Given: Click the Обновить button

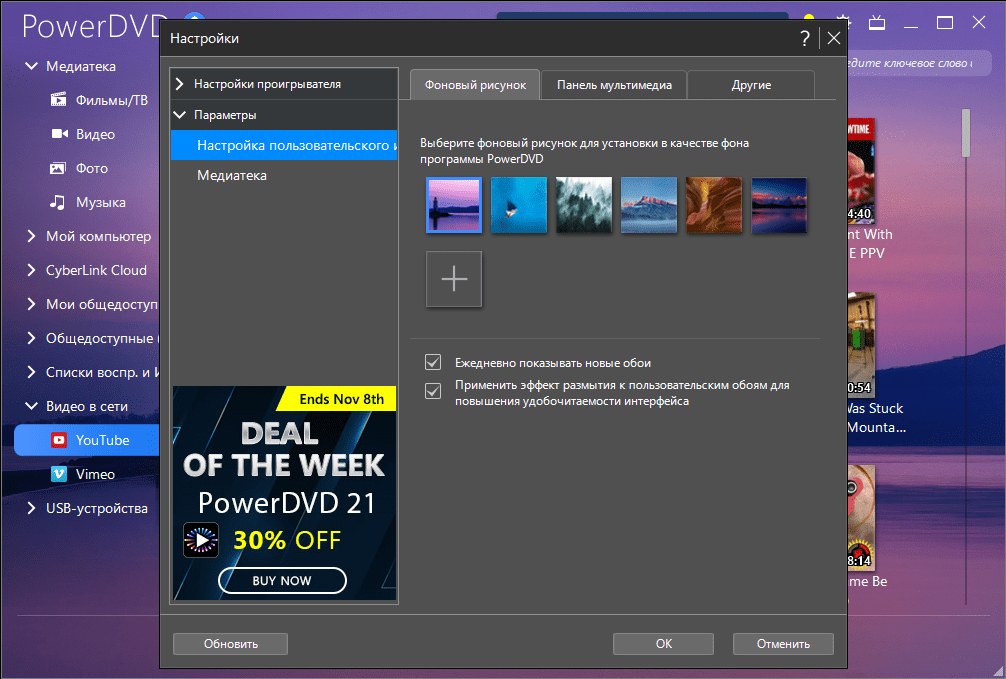Looking at the screenshot, I should point(230,644).
